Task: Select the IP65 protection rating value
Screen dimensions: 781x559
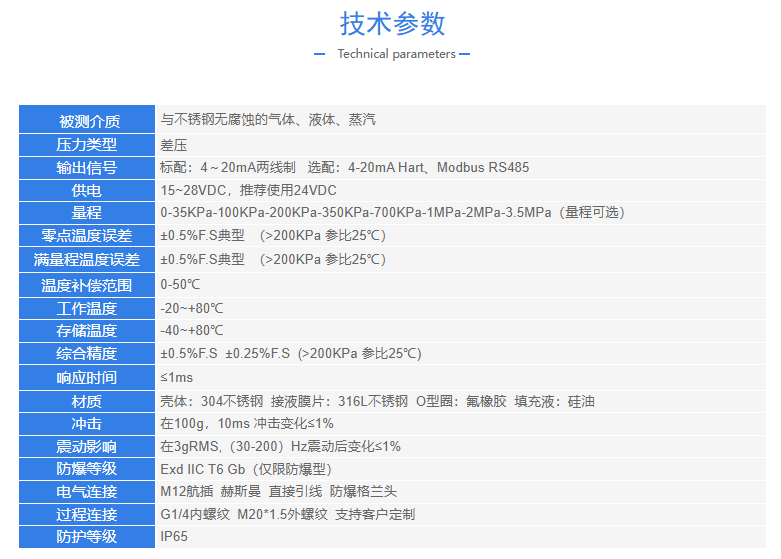Action: coord(174,537)
